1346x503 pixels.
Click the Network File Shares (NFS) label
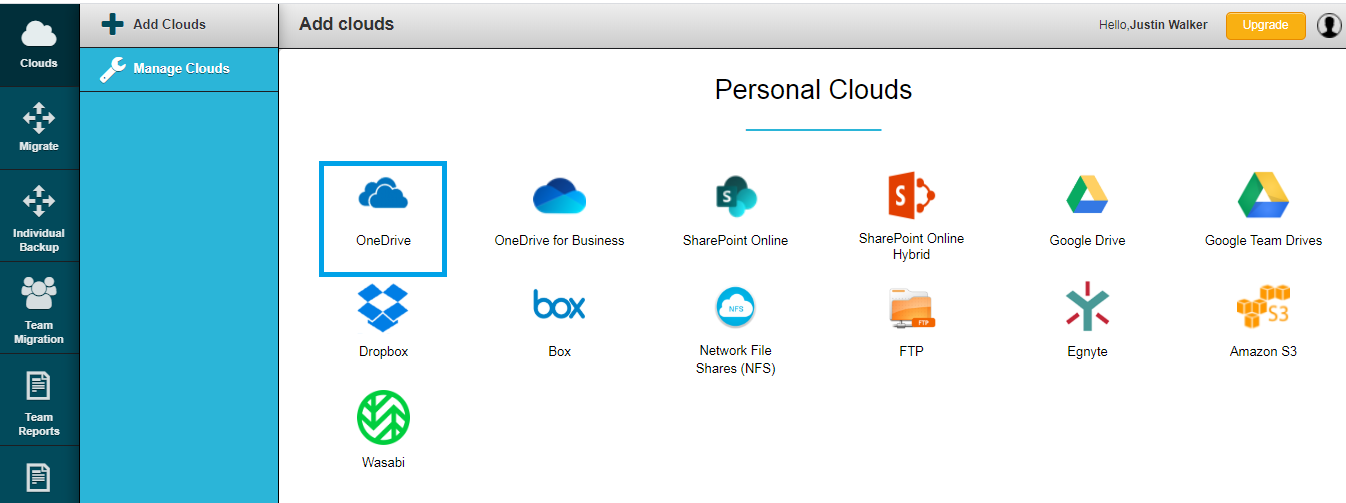(x=735, y=359)
